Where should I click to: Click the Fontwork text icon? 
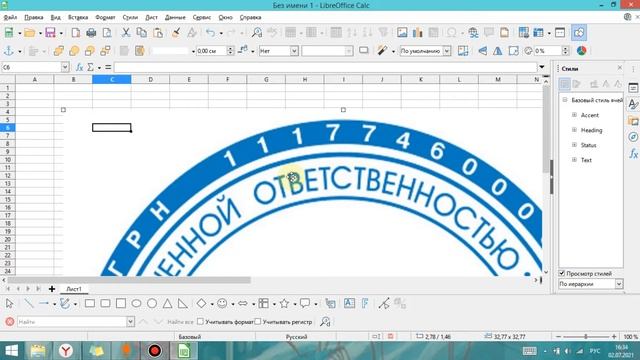[365, 303]
